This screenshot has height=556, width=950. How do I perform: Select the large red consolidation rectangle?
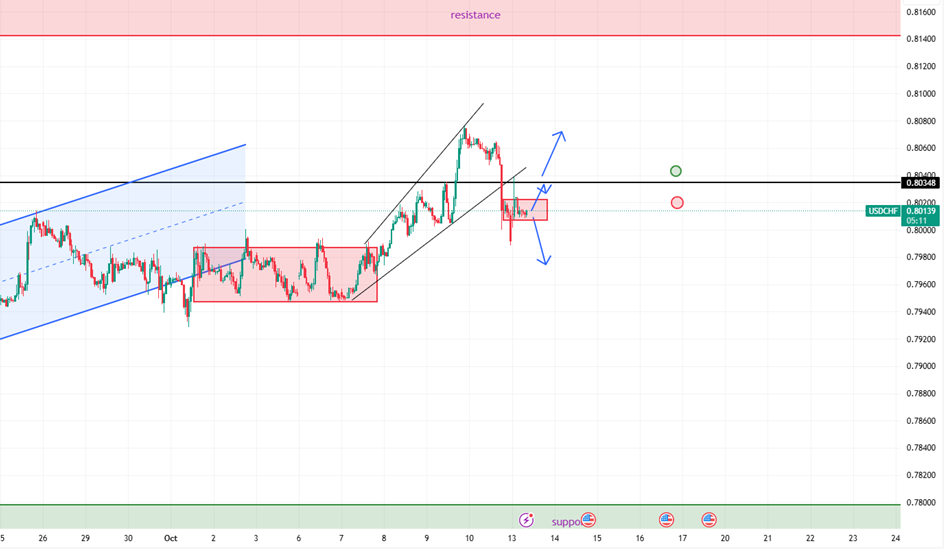pos(285,275)
